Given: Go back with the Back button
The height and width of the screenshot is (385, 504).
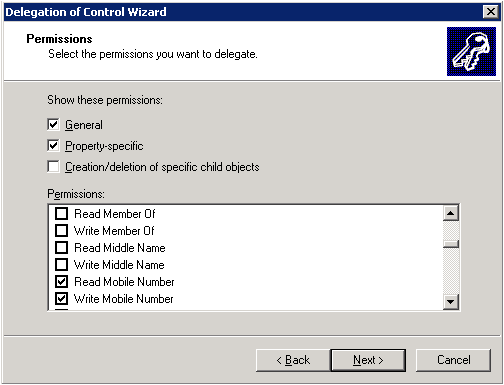Looking at the screenshot, I should pos(293,360).
